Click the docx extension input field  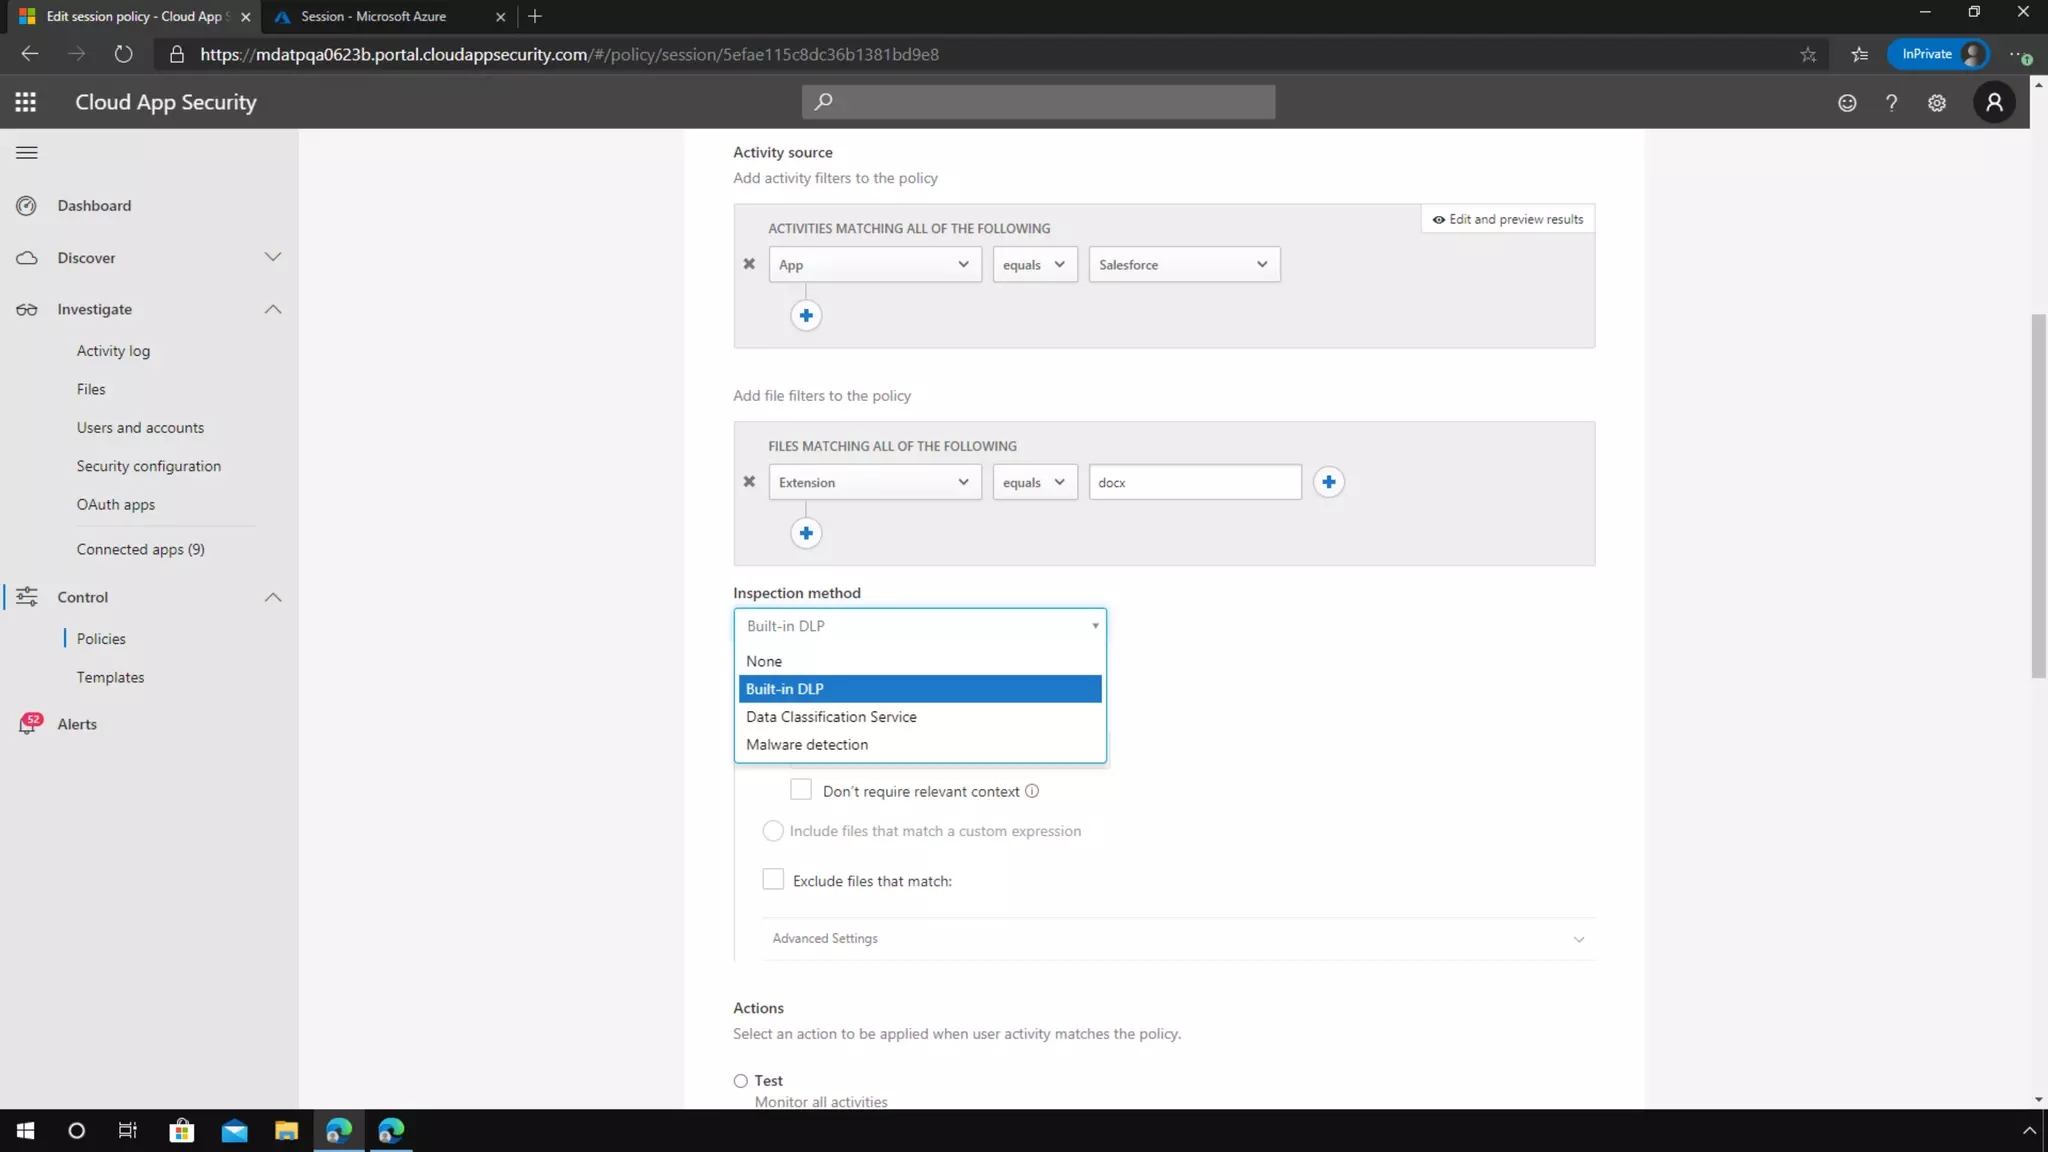pyautogui.click(x=1194, y=482)
